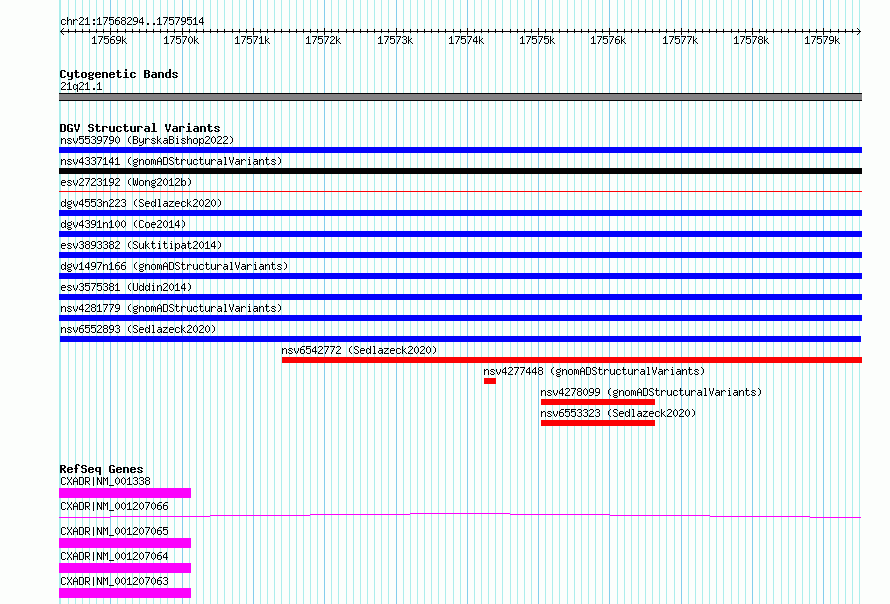Click the CXADR|NM_001207063 gene label
Screen dimensions: 890x604
pos(114,581)
